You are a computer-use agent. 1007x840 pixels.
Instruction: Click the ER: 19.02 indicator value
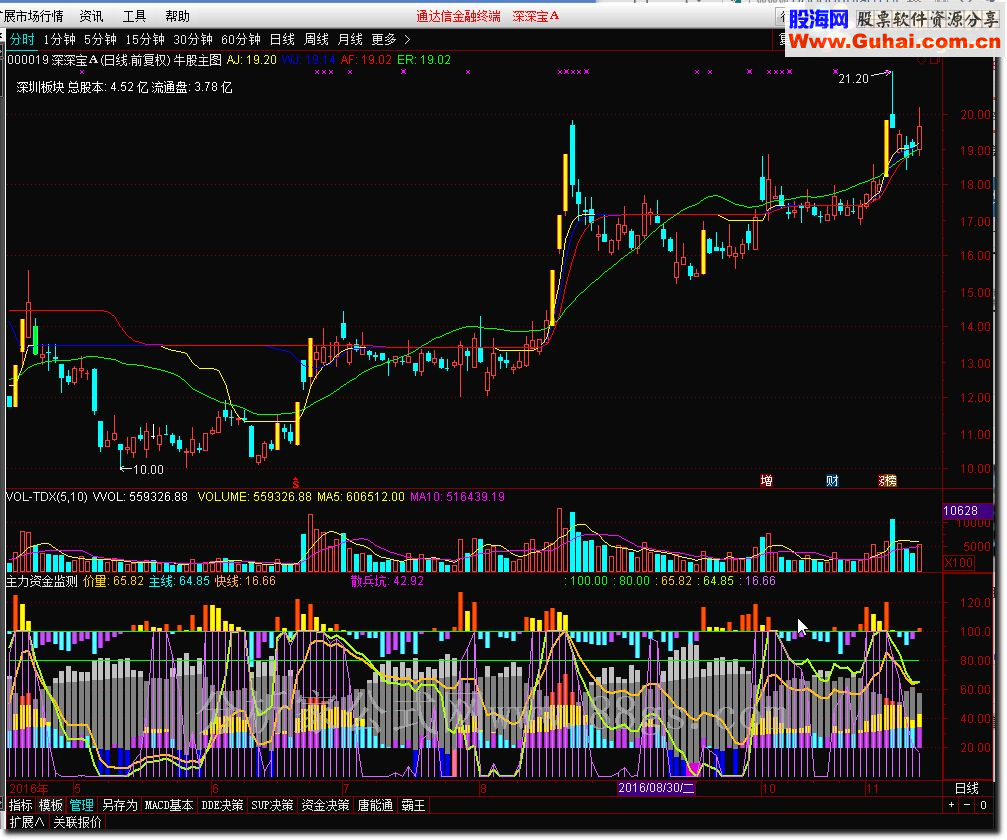click(x=424, y=60)
